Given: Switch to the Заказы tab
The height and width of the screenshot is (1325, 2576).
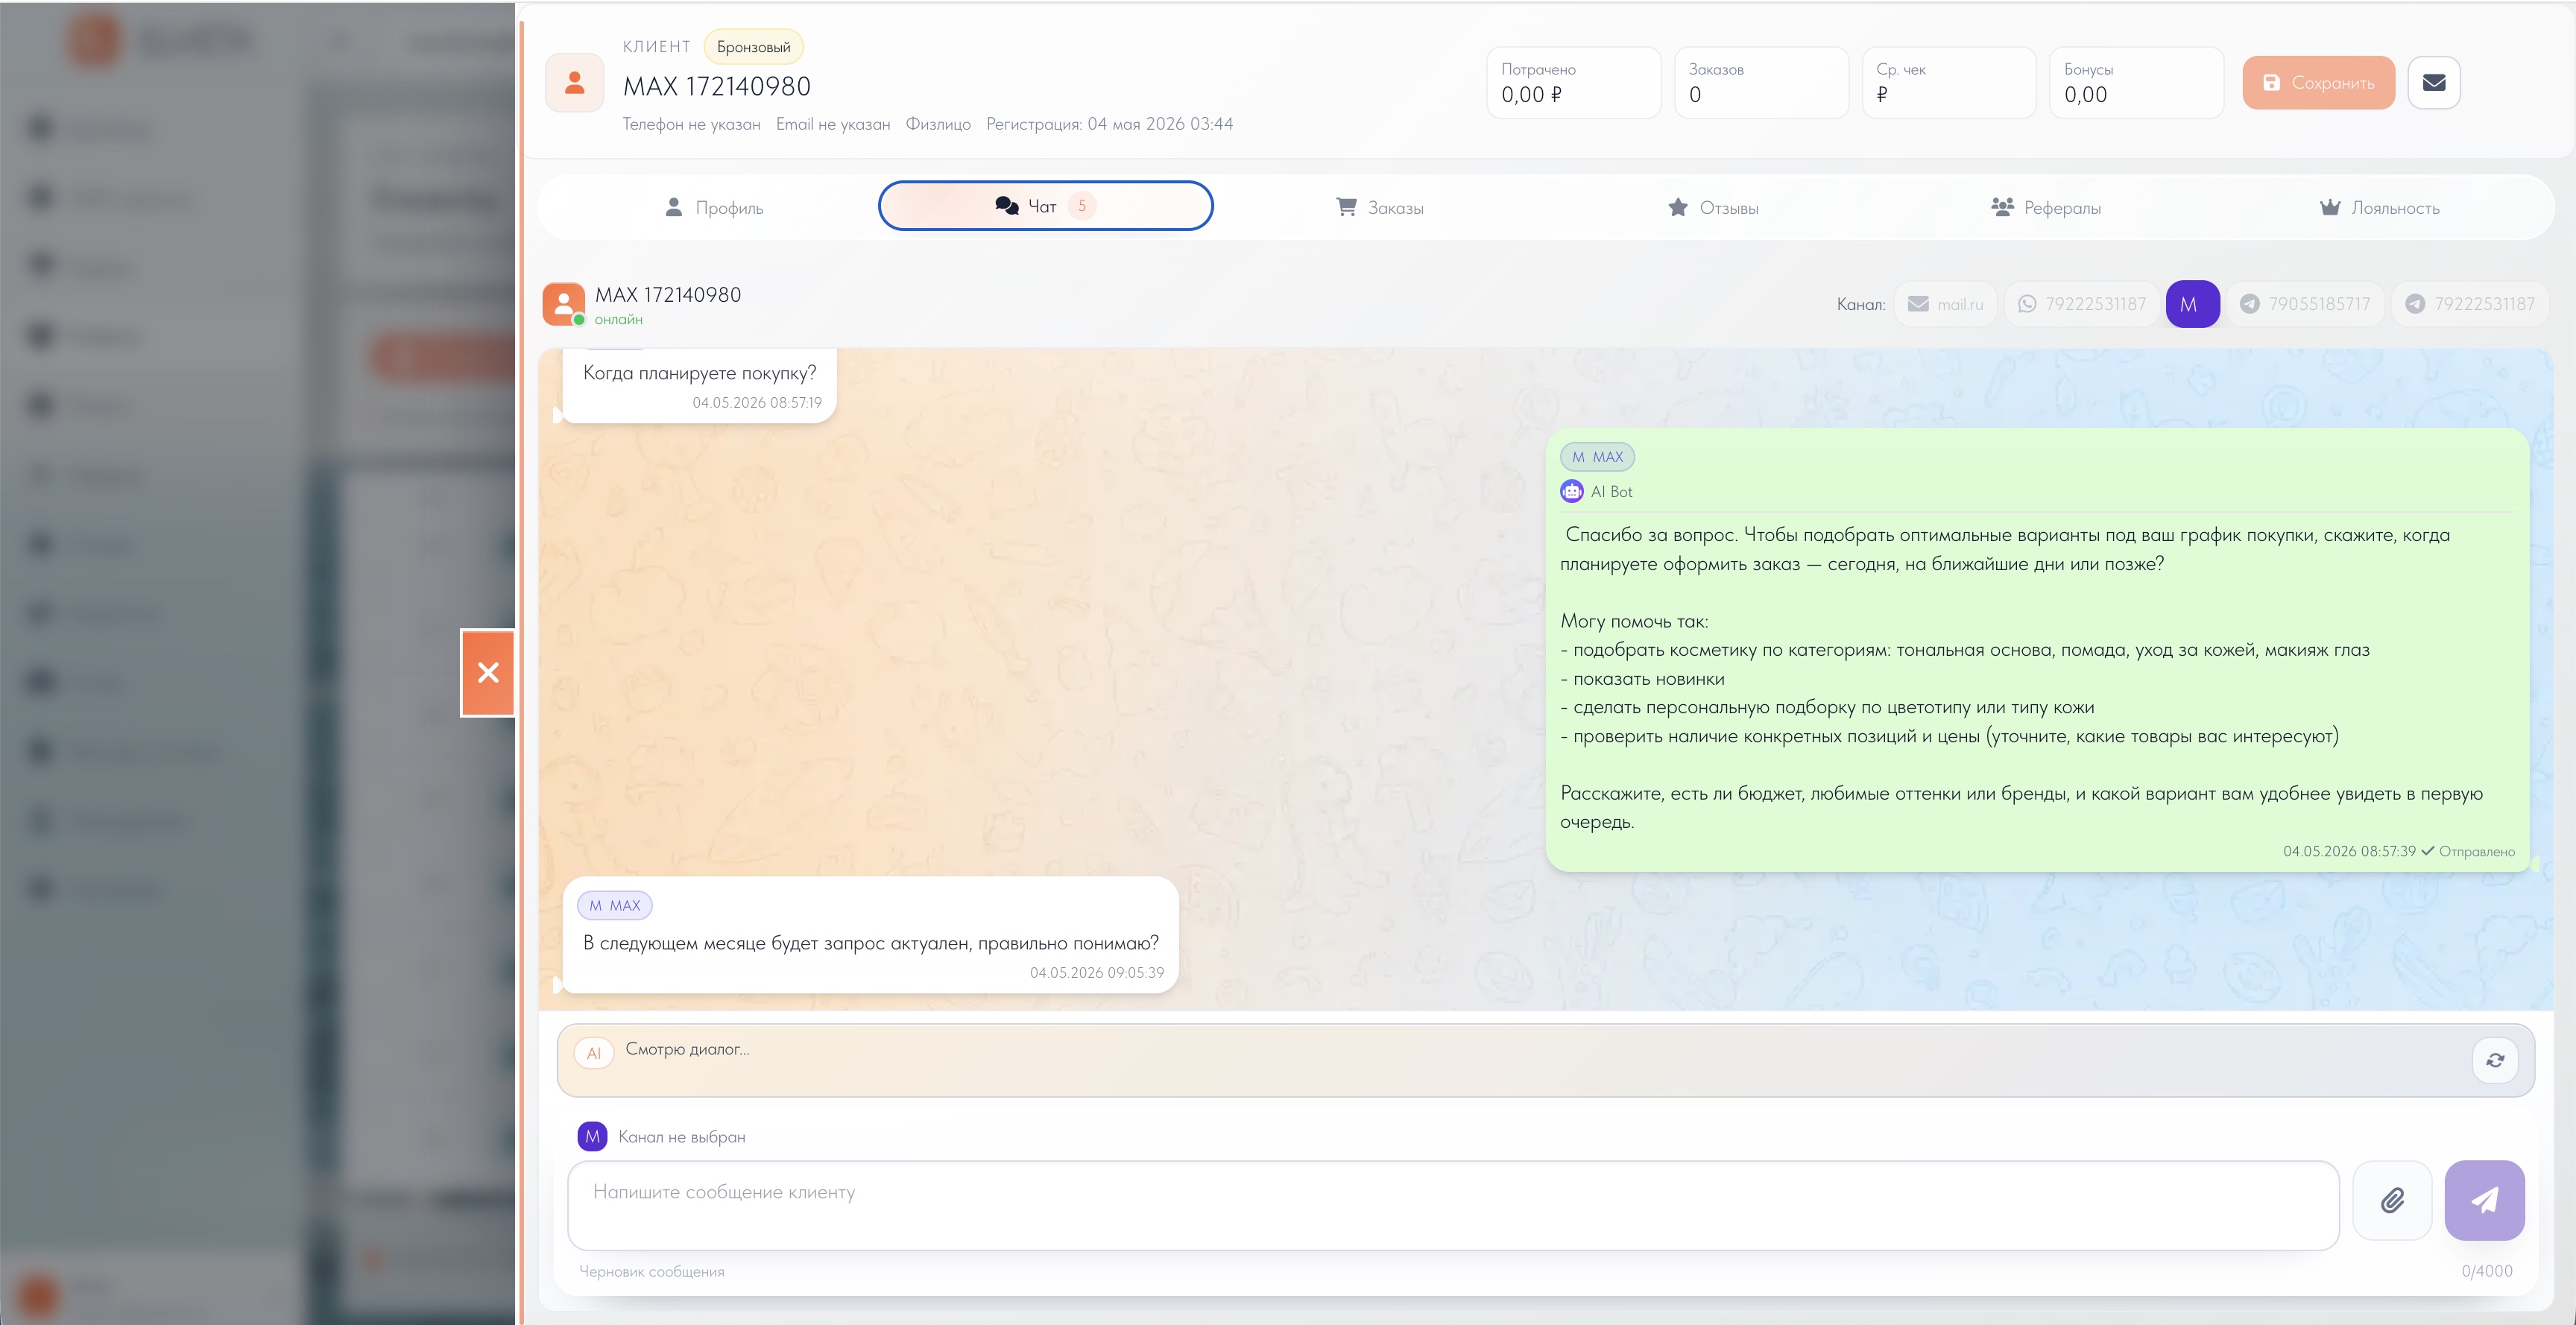Looking at the screenshot, I should coord(1380,207).
